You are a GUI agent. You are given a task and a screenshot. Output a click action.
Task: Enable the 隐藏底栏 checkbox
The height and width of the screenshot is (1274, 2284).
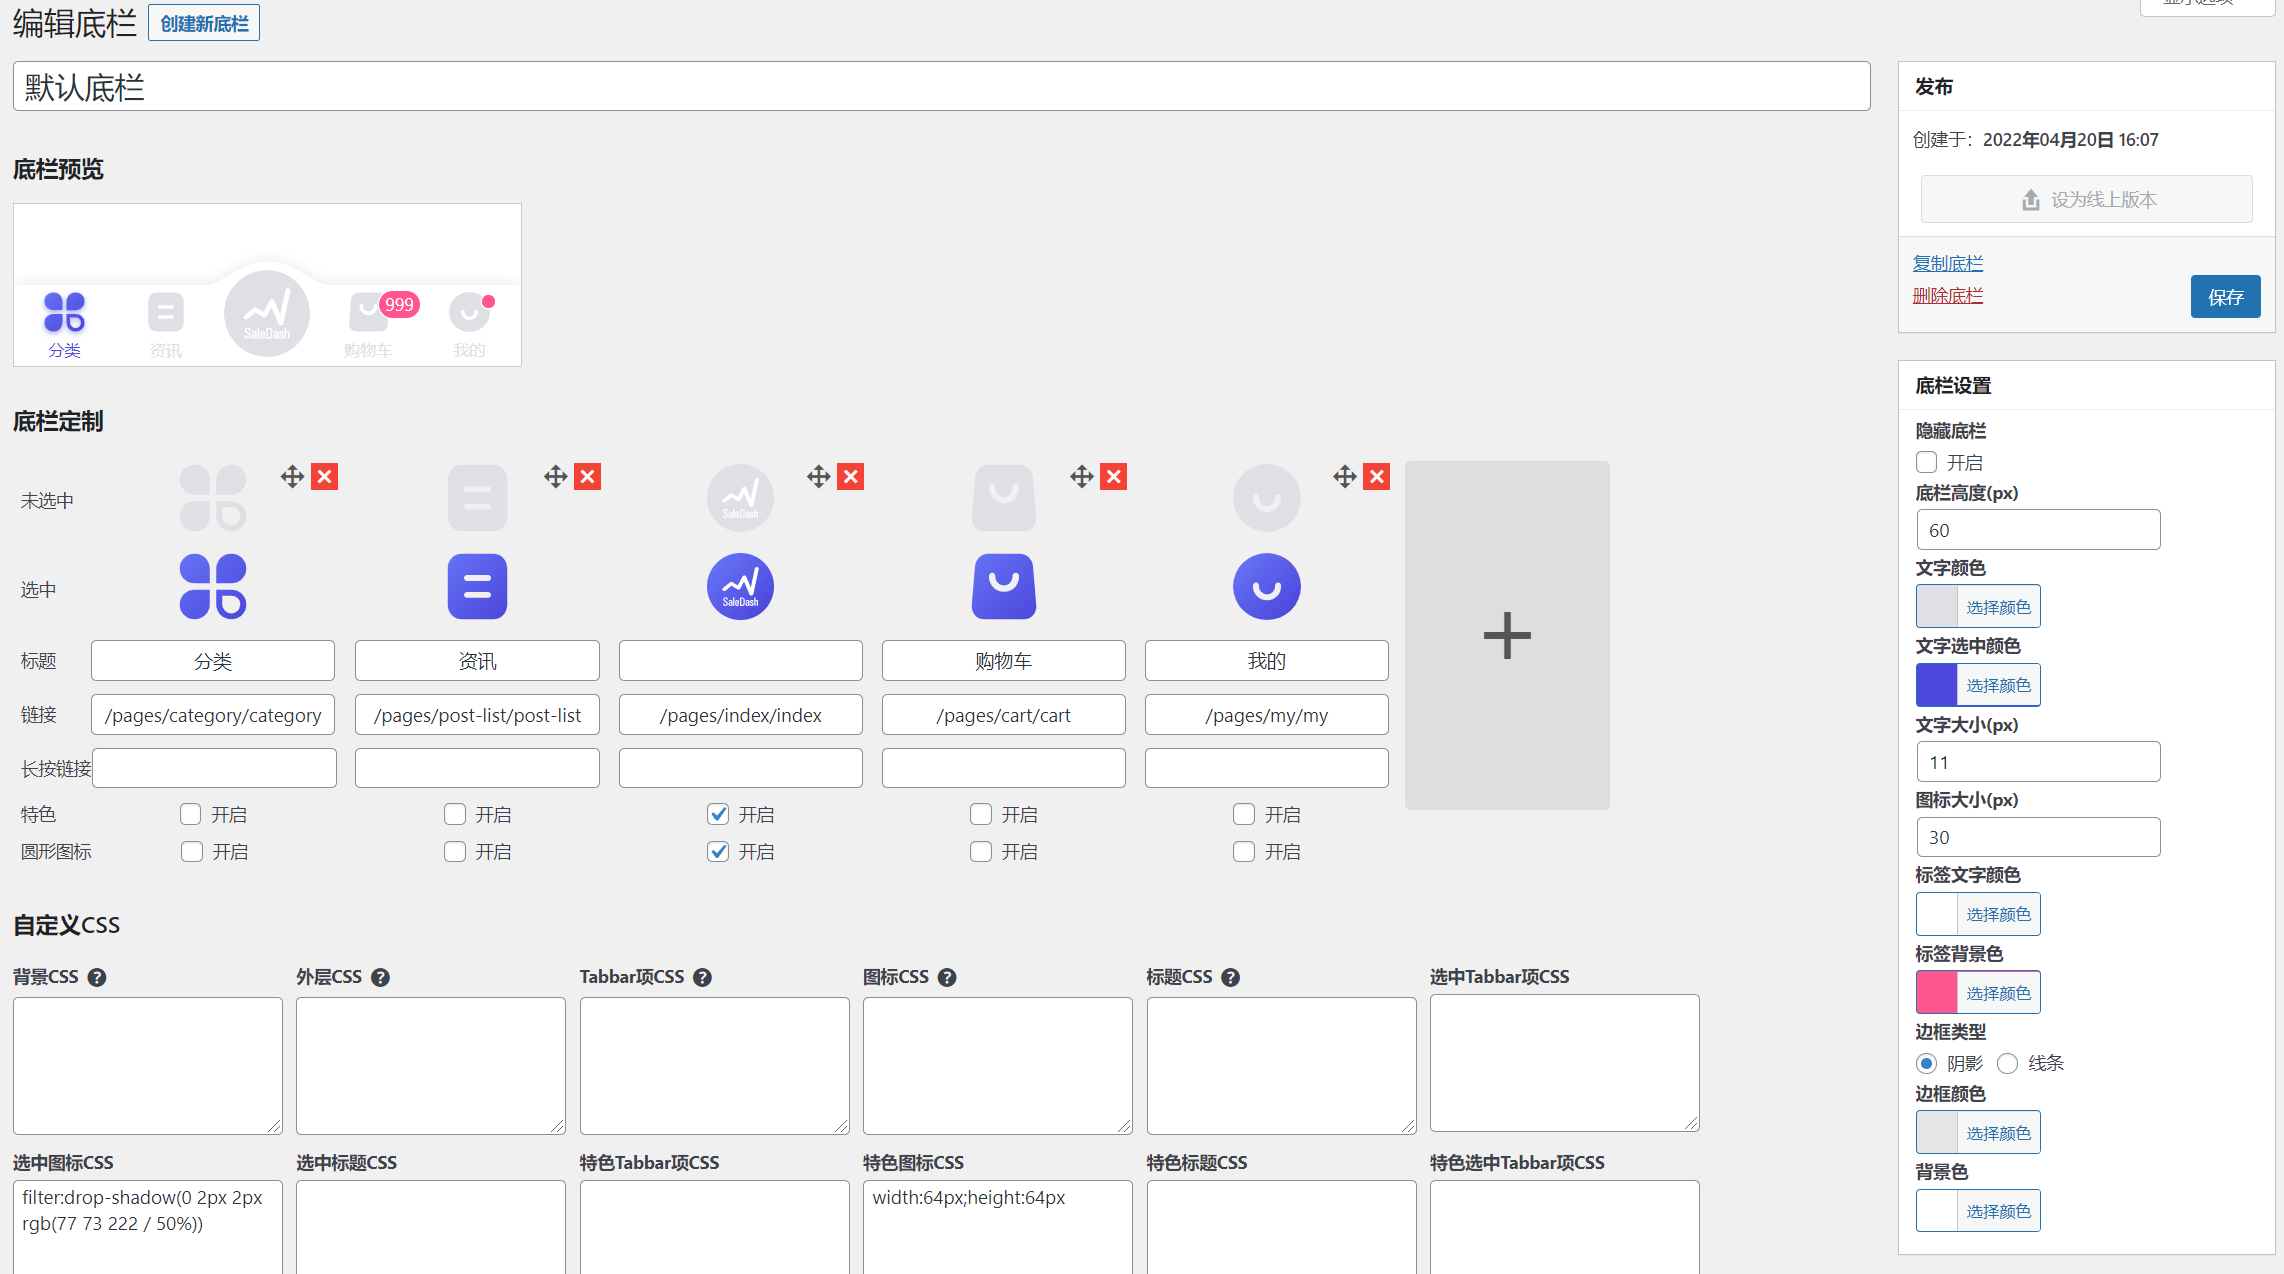[1926, 462]
